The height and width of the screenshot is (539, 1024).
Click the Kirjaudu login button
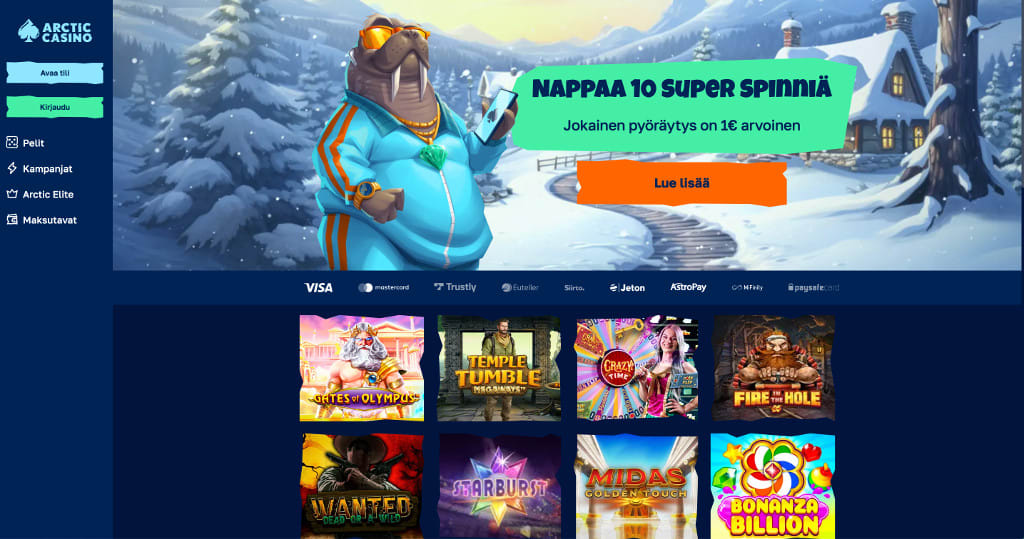point(55,107)
